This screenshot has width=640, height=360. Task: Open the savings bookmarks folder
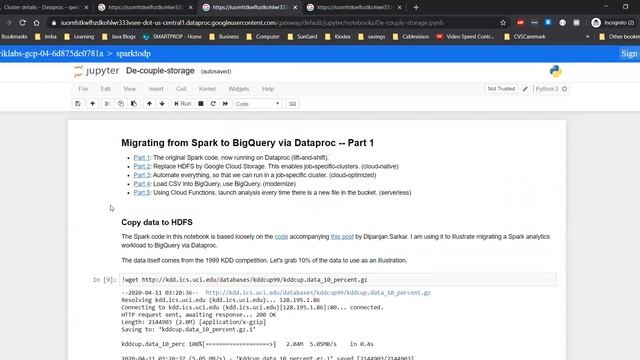372,37
